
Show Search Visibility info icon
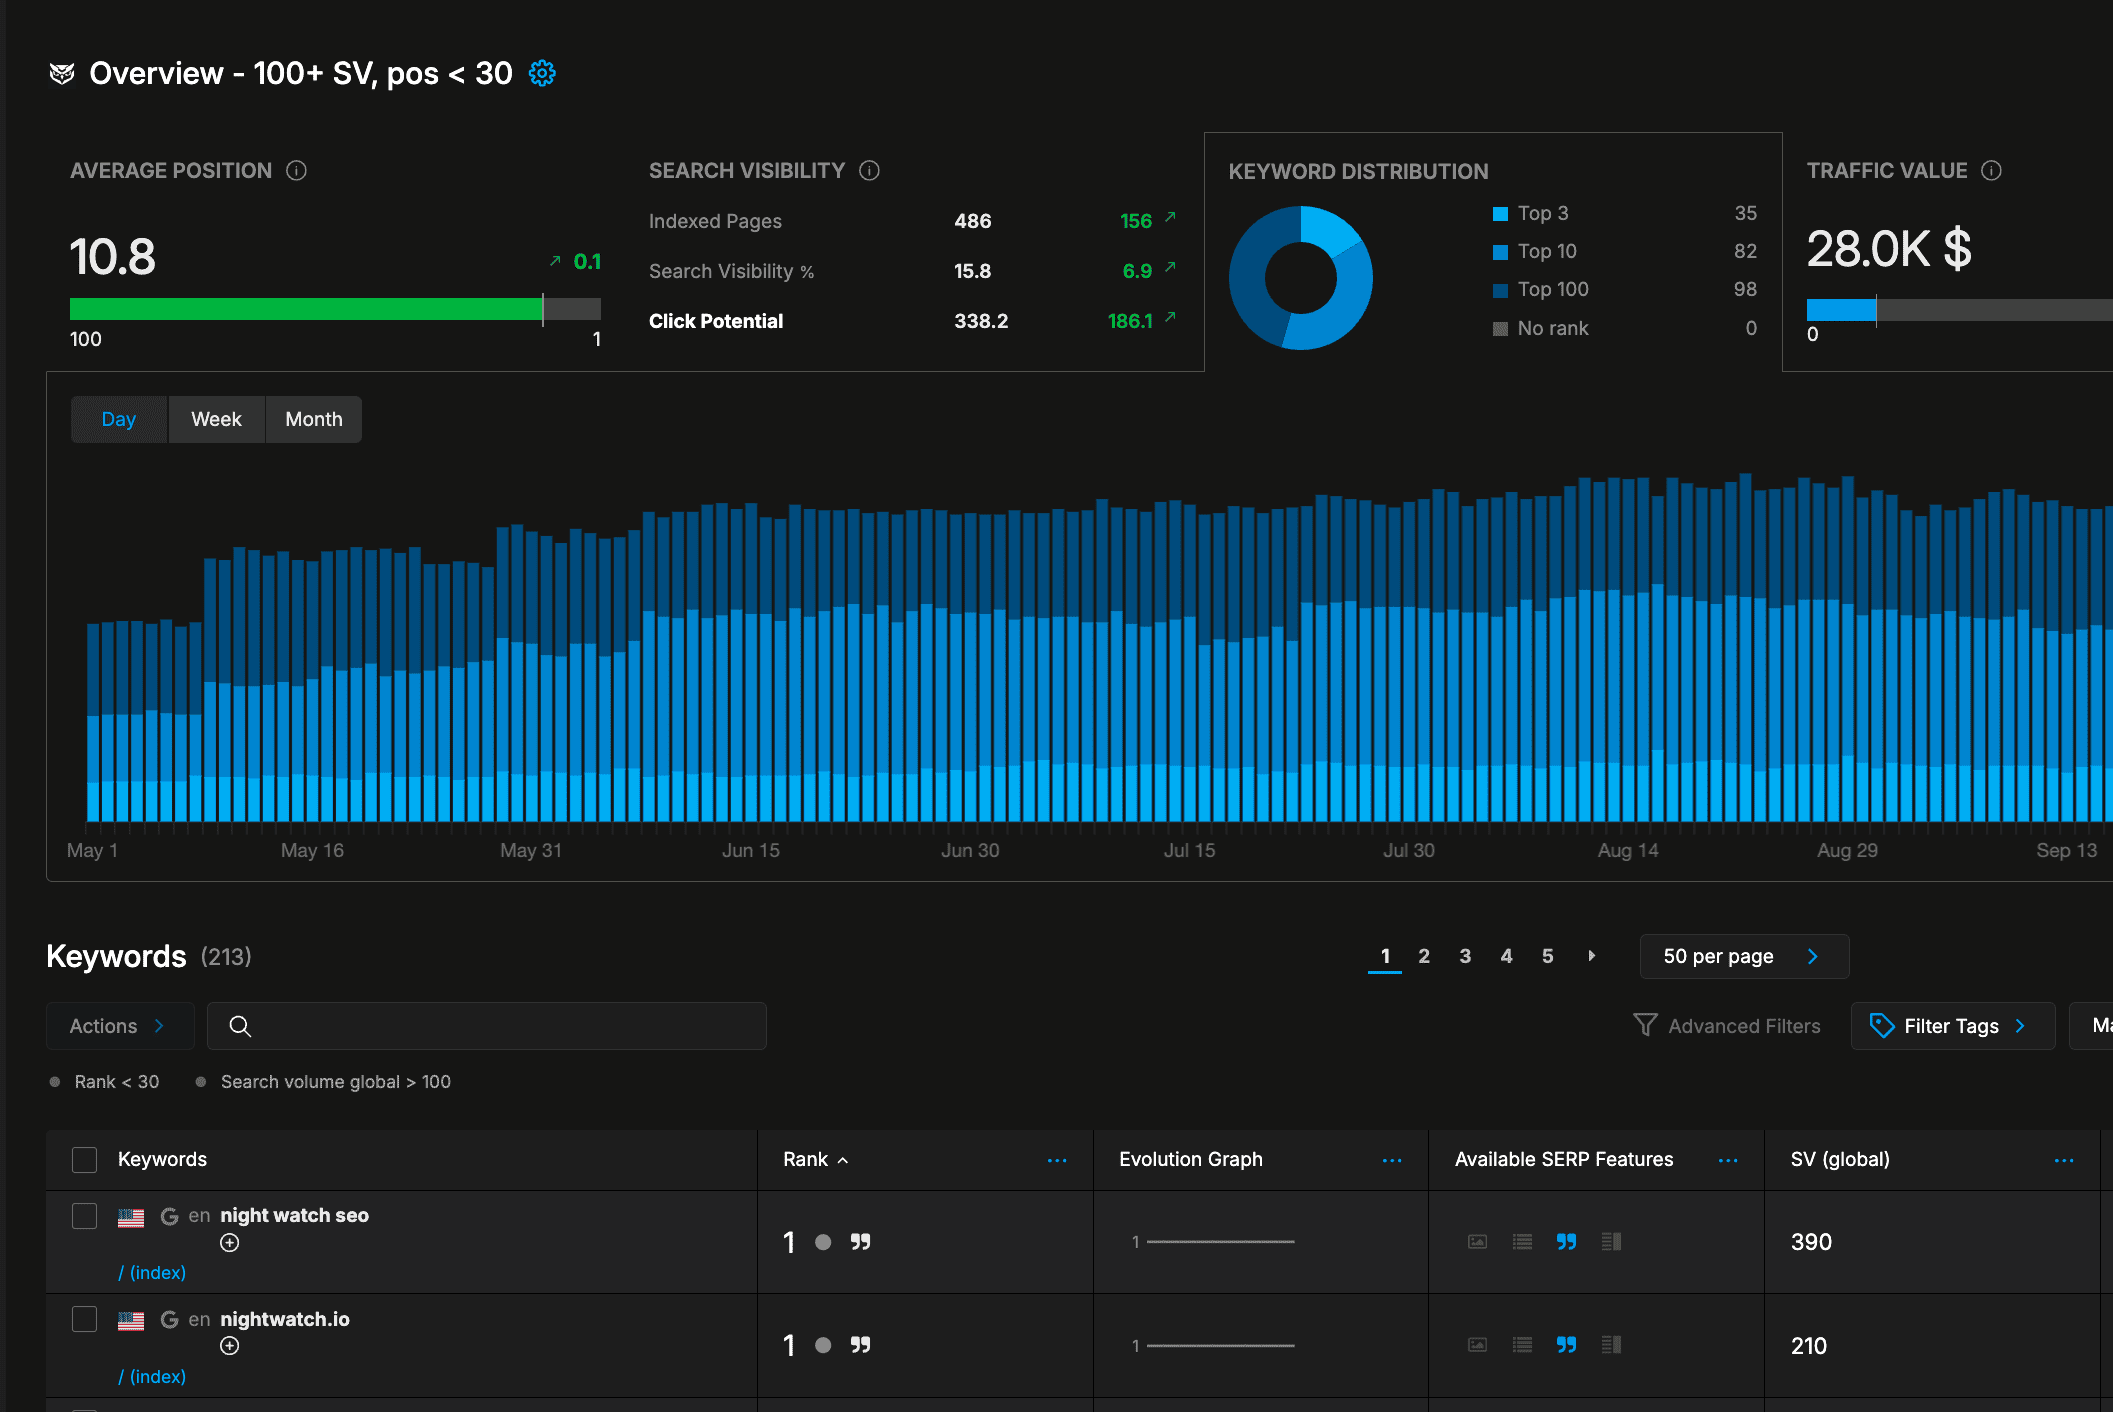click(x=869, y=170)
